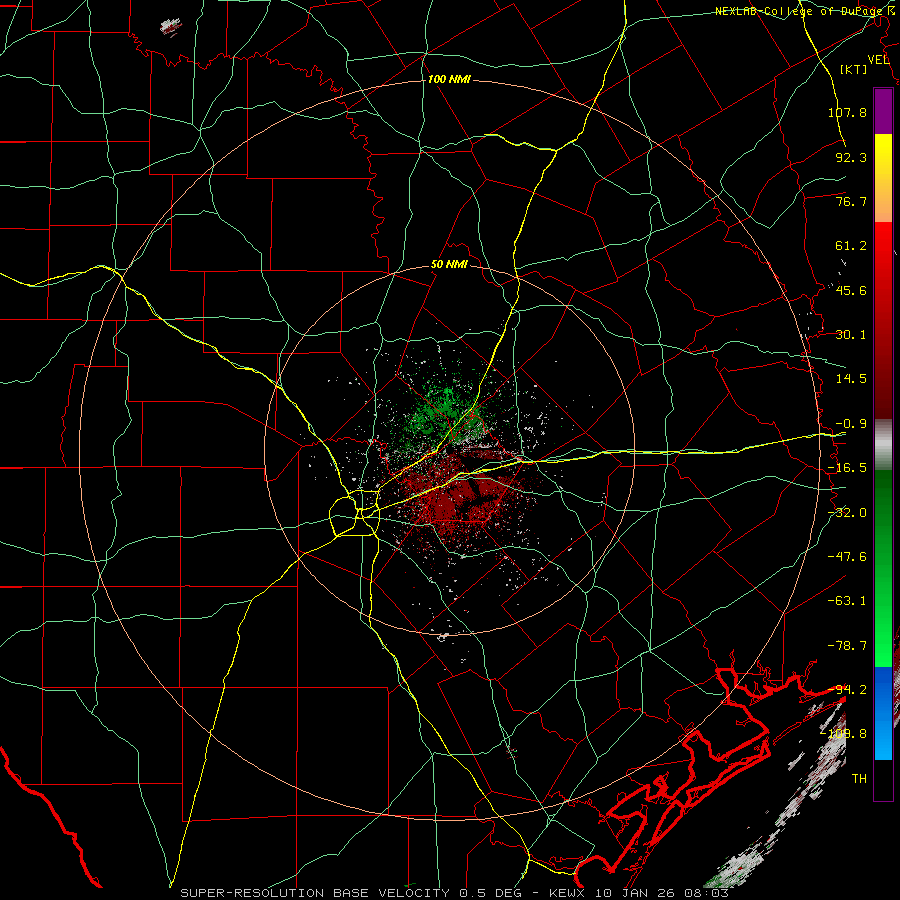Screen dimensions: 900x900
Task: Click the 61.2 legend value
Action: click(x=851, y=246)
